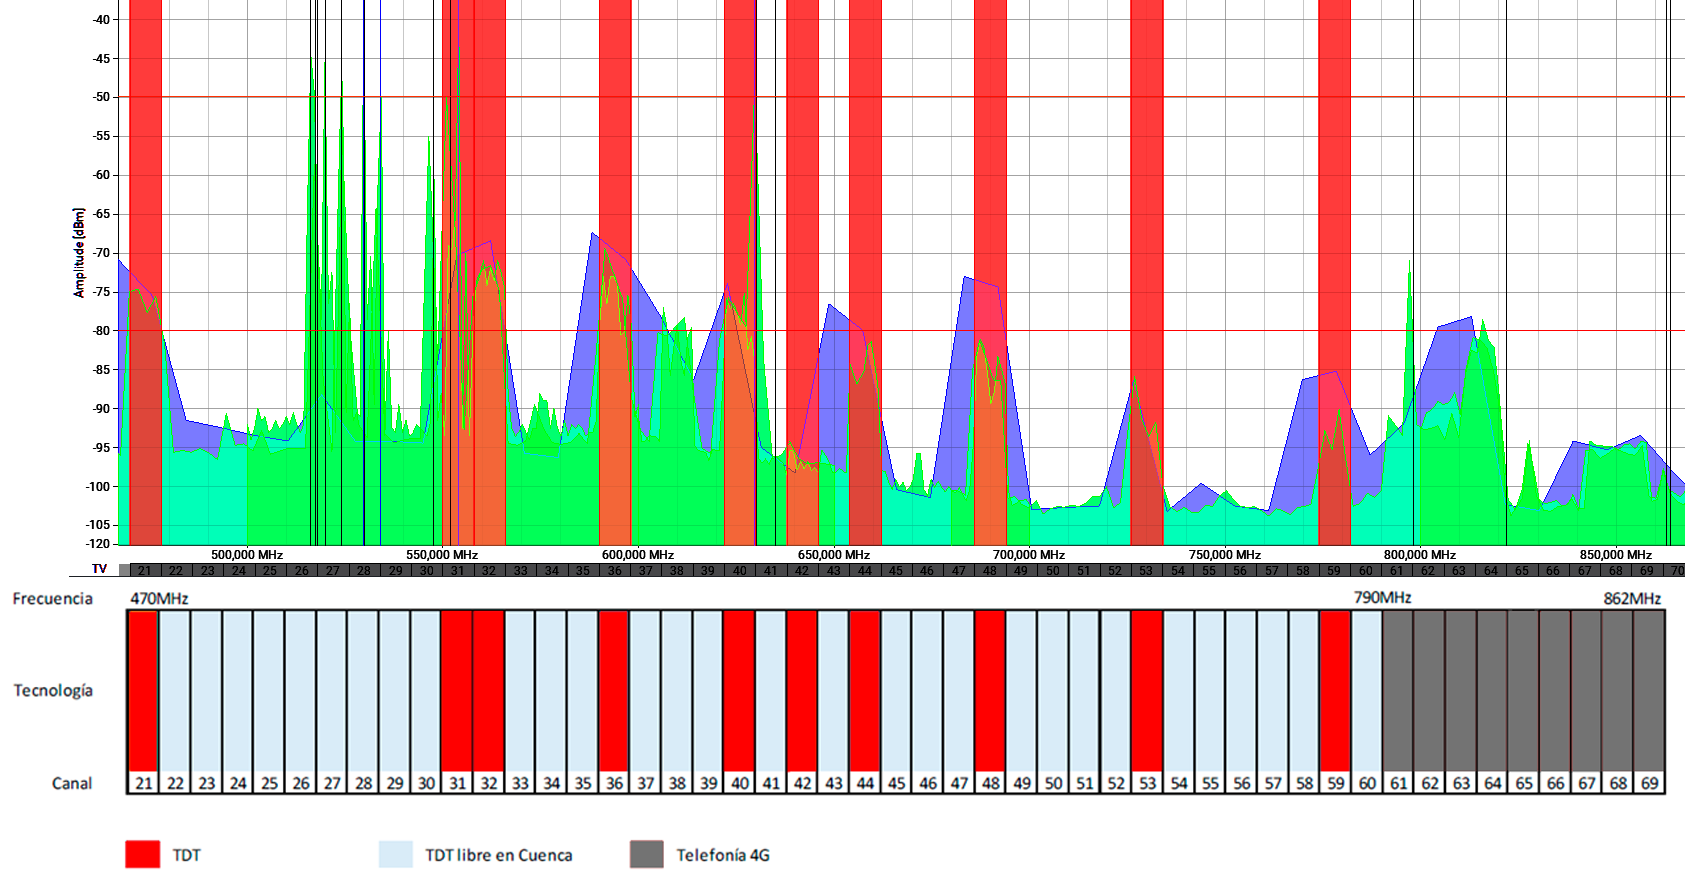Click the -50 amplitude axis tick label
Image resolution: width=1685 pixels, height=891 pixels.
[x=101, y=97]
